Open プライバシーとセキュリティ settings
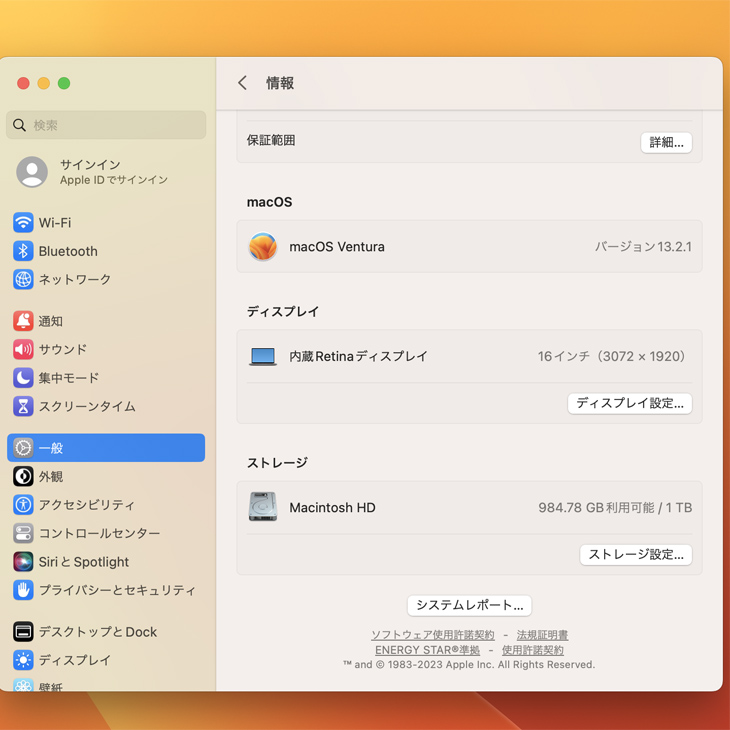The image size is (730, 730). (117, 590)
